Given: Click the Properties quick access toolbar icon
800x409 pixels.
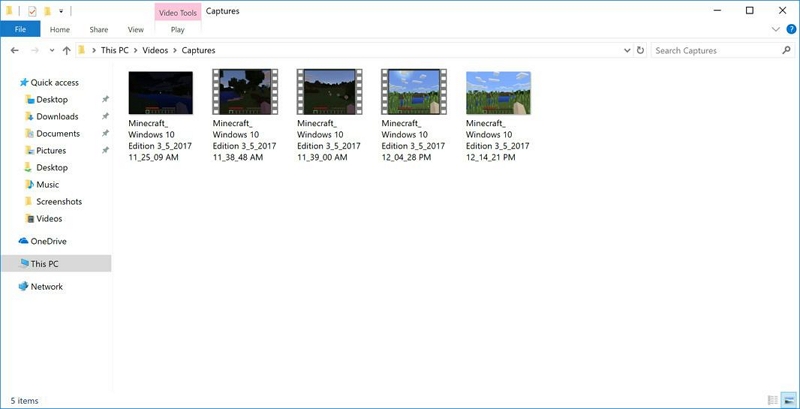Looking at the screenshot, I should point(32,11).
